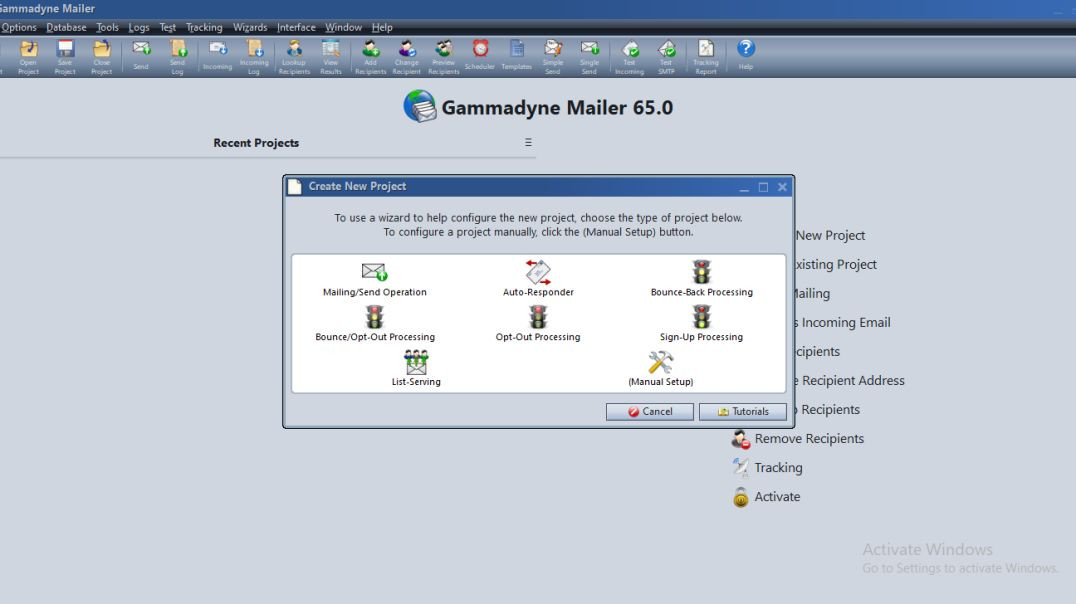The image size is (1076, 604).
Task: Open the Options menu
Action: click(x=19, y=27)
